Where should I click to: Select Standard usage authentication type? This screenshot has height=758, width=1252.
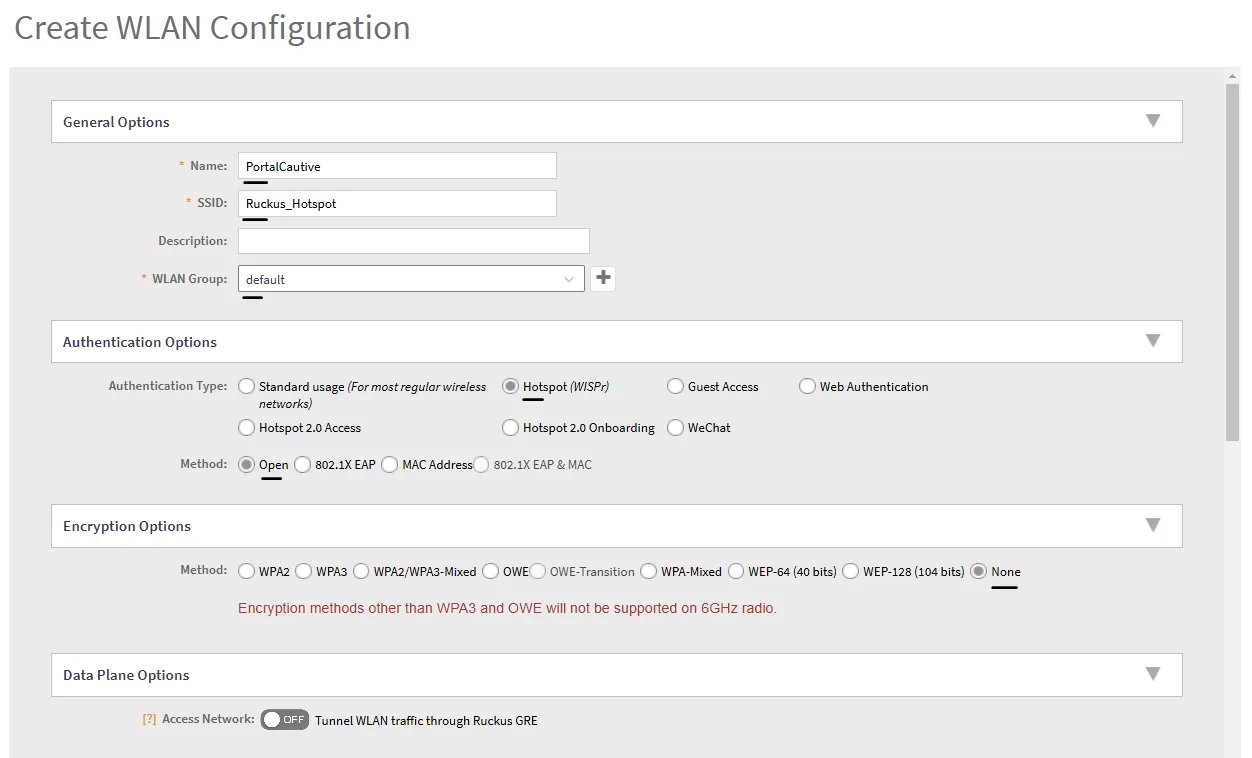click(x=247, y=387)
